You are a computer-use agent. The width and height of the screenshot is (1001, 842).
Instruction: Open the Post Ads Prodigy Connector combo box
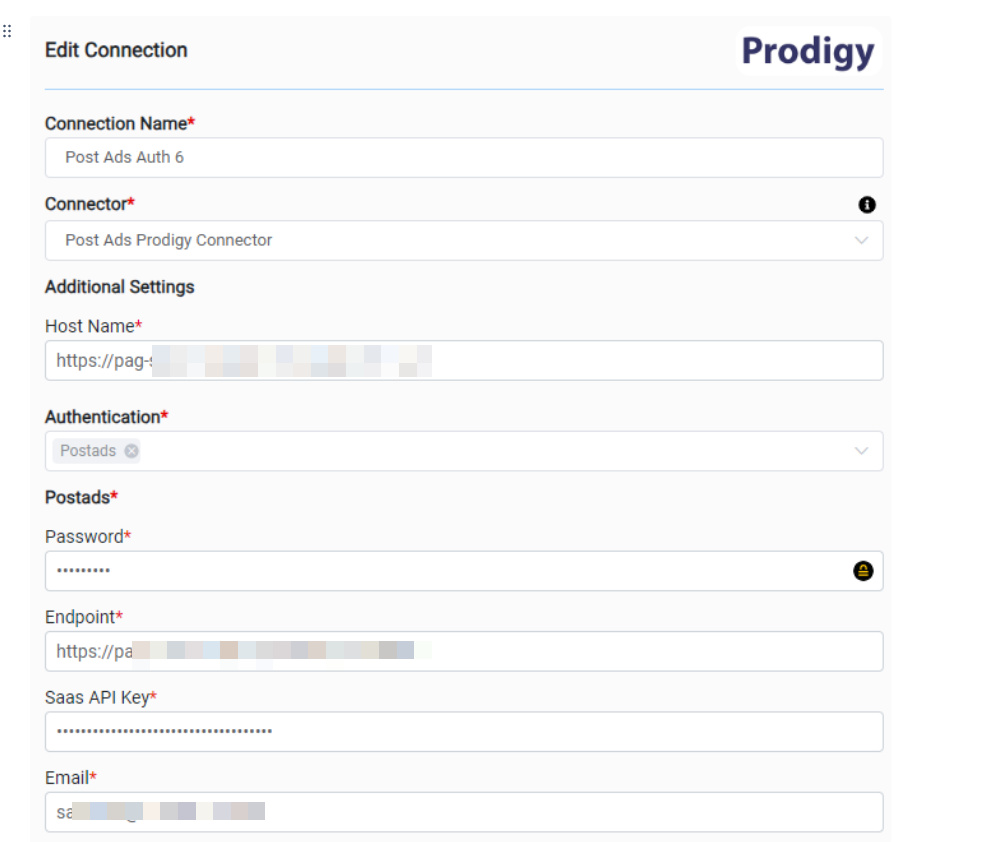click(450, 241)
